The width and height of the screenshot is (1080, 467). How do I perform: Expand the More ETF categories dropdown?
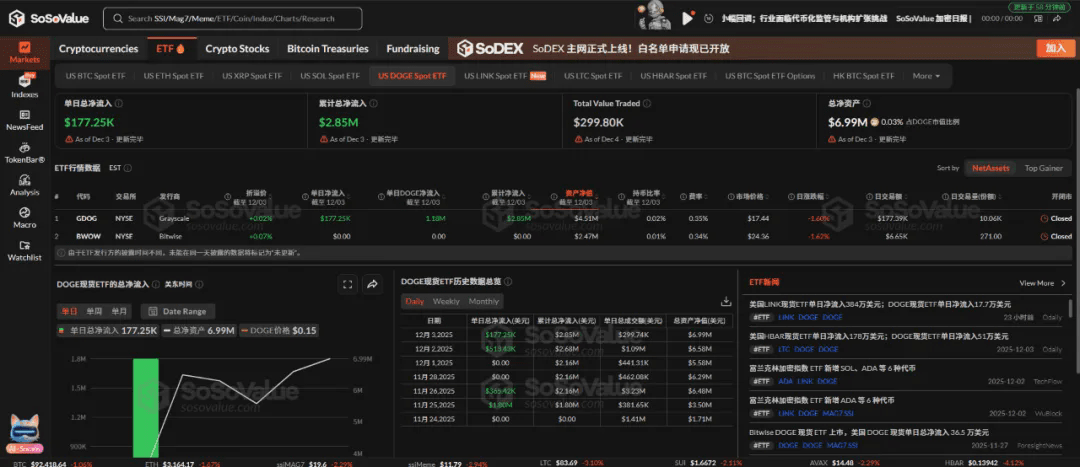point(926,76)
